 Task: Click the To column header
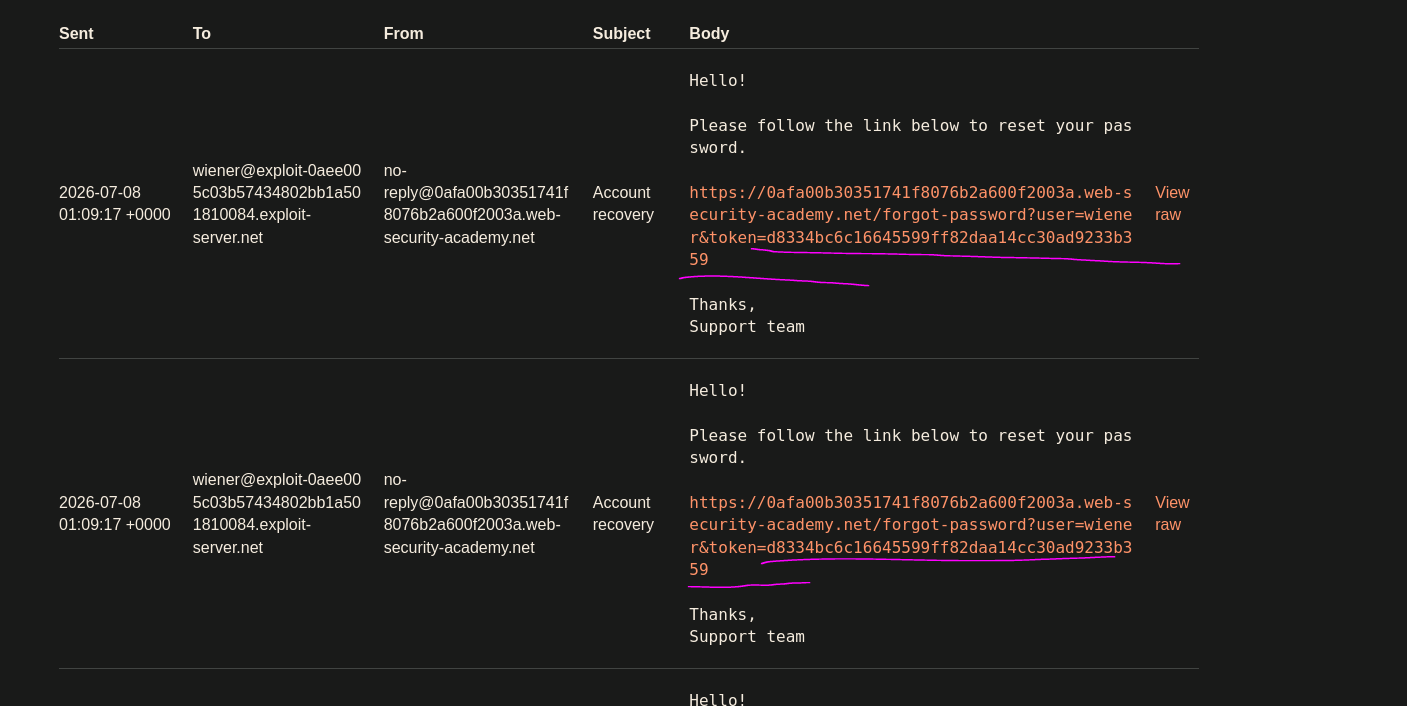[202, 34]
